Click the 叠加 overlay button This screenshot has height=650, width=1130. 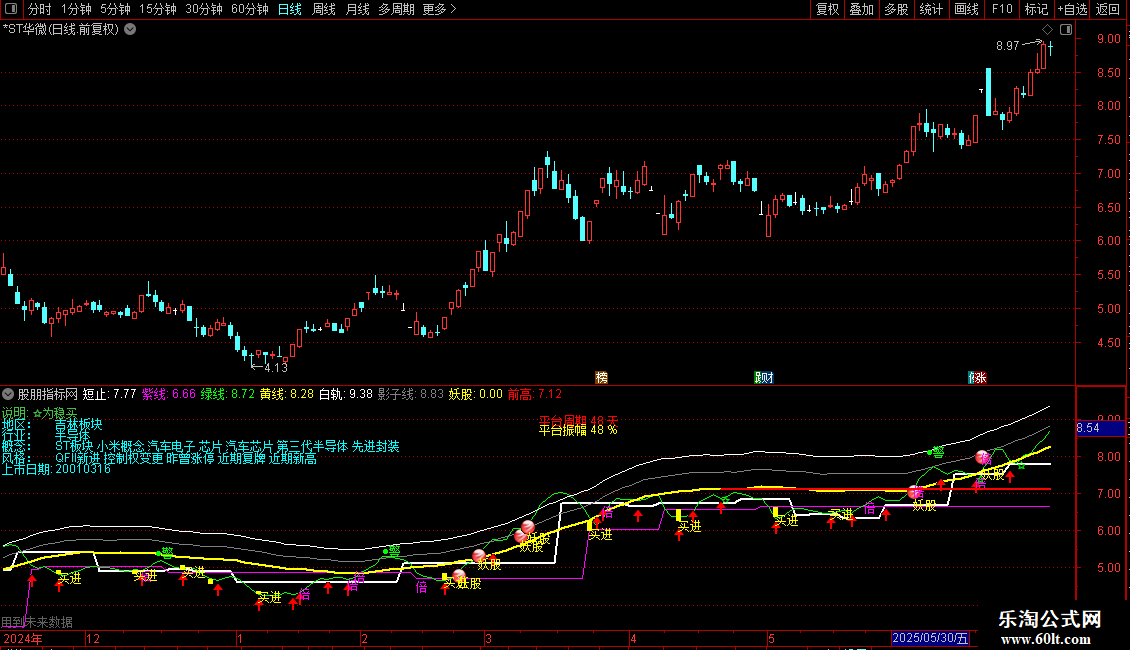pos(861,9)
